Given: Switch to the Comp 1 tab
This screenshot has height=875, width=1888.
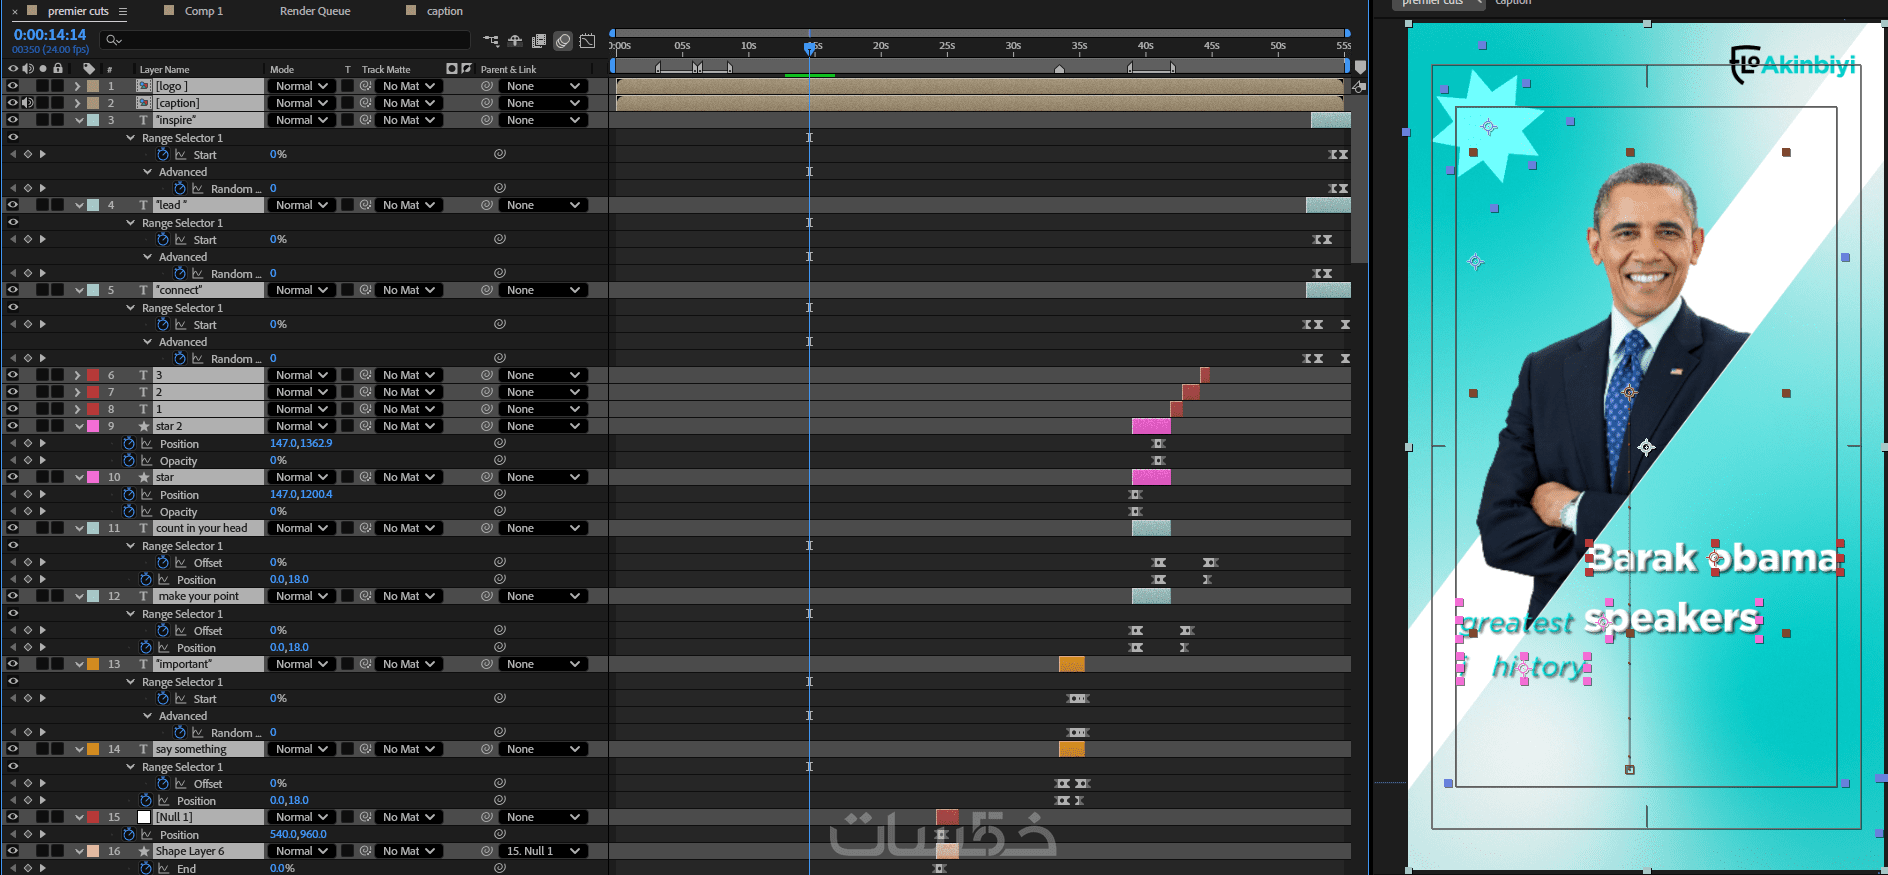Looking at the screenshot, I should point(204,11).
